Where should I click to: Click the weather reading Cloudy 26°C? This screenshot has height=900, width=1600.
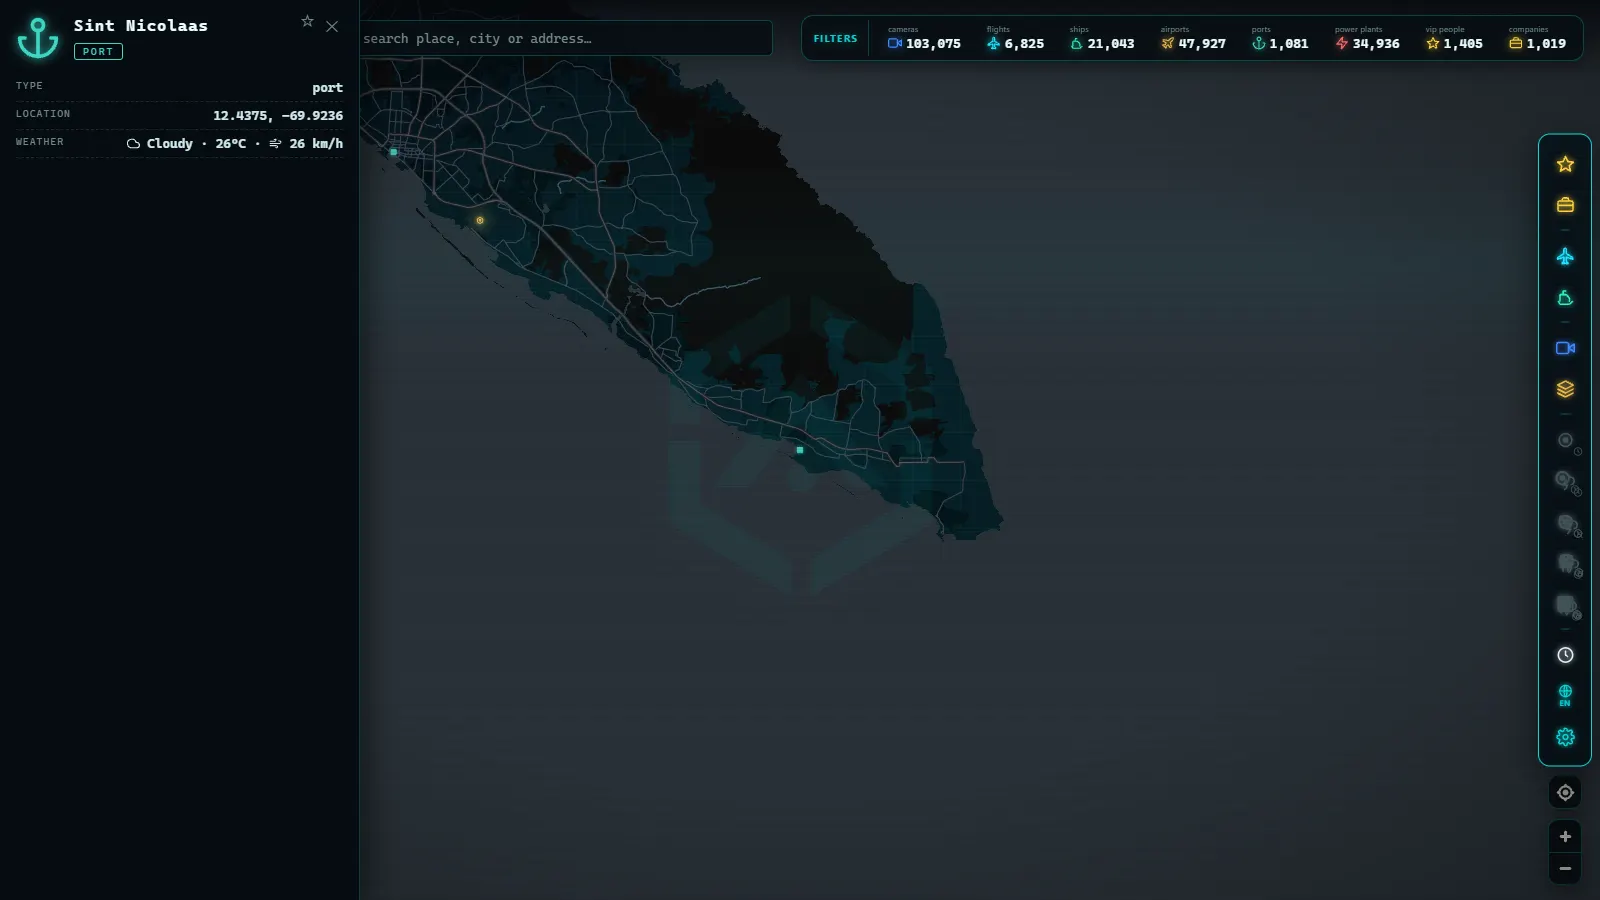click(186, 143)
